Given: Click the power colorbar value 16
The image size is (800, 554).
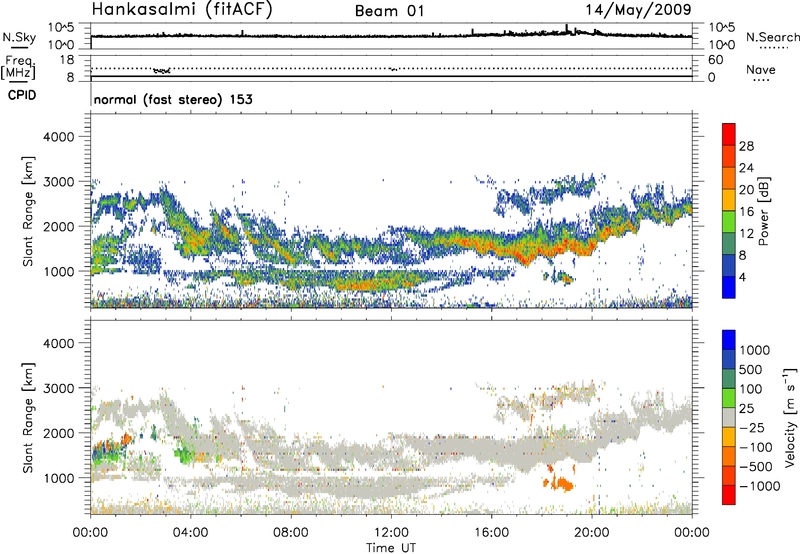Looking at the screenshot, I should click(746, 212).
